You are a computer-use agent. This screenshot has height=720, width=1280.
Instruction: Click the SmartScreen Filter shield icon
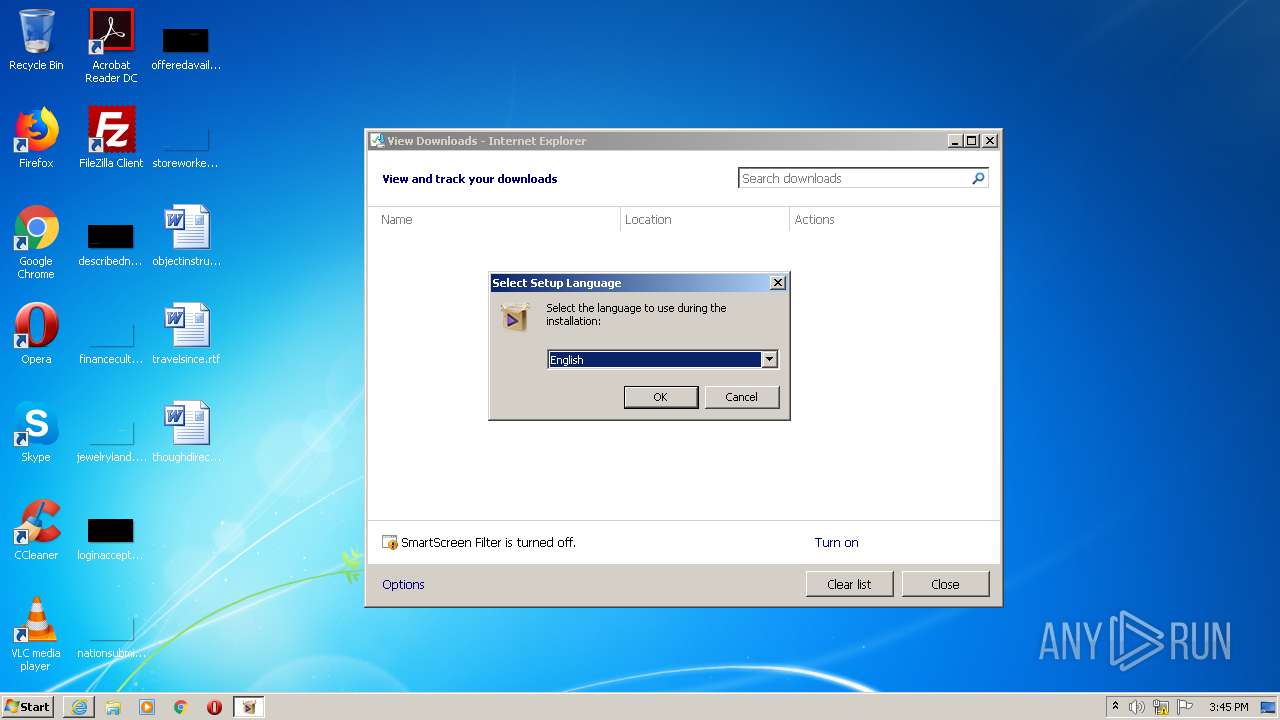point(390,543)
